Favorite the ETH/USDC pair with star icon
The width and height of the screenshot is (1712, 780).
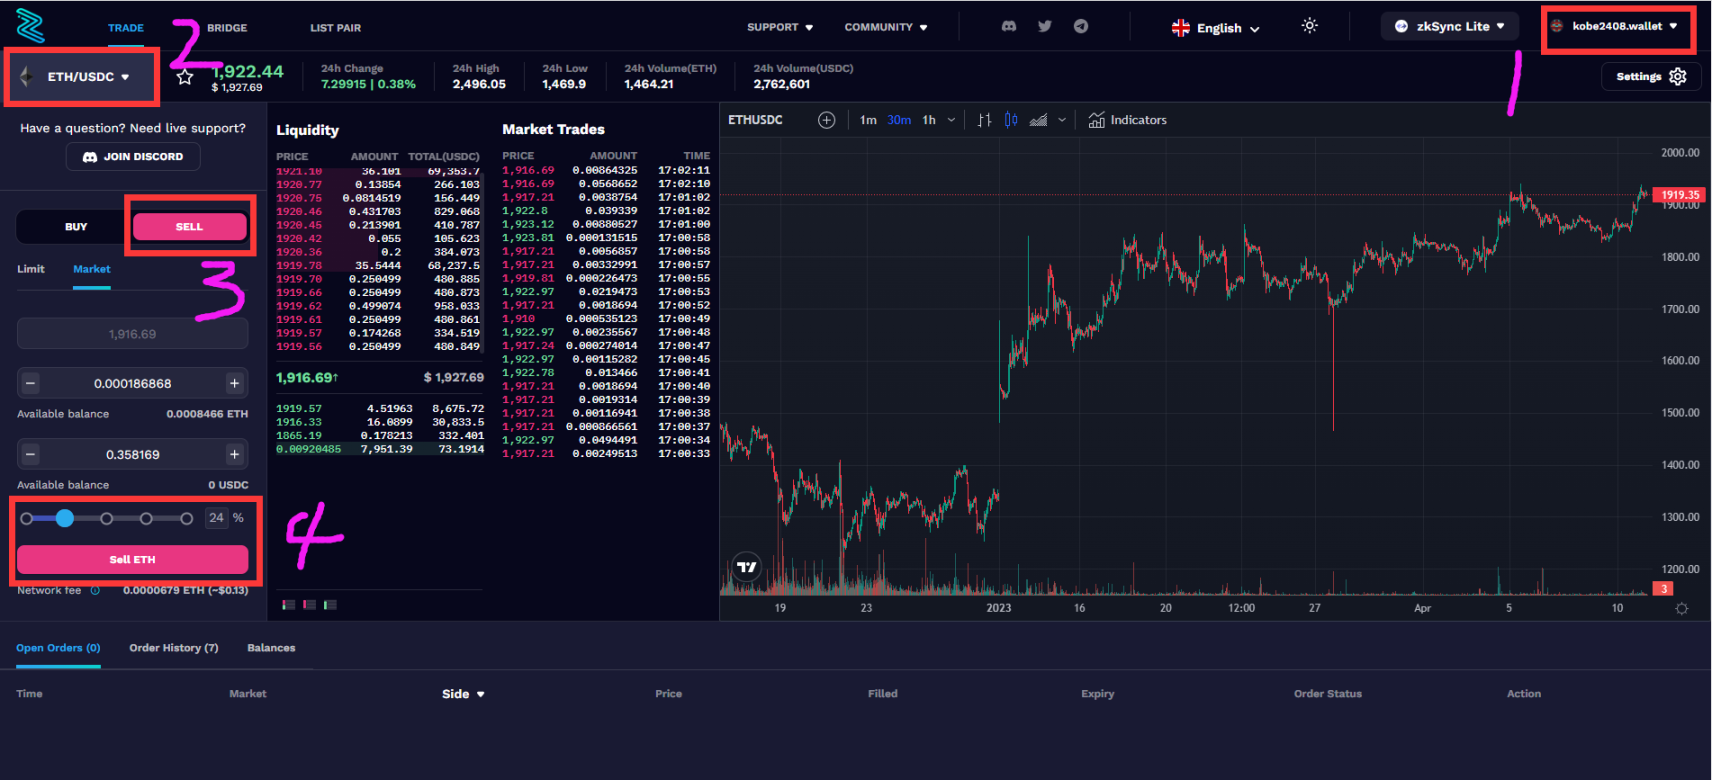click(185, 77)
